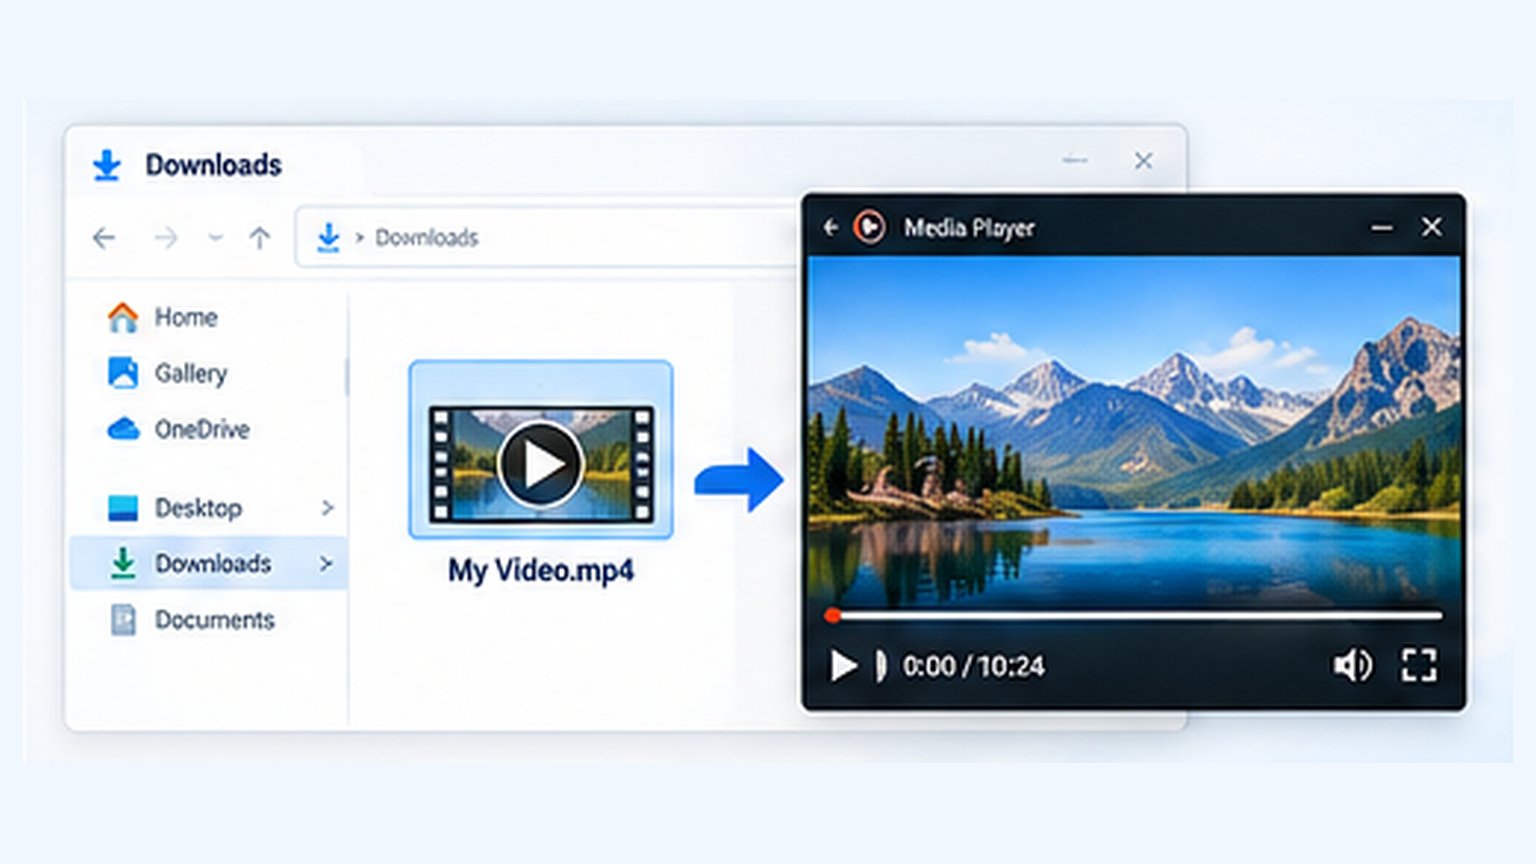Minimize the Downloads window
Image resolution: width=1536 pixels, height=864 pixels.
(1075, 160)
